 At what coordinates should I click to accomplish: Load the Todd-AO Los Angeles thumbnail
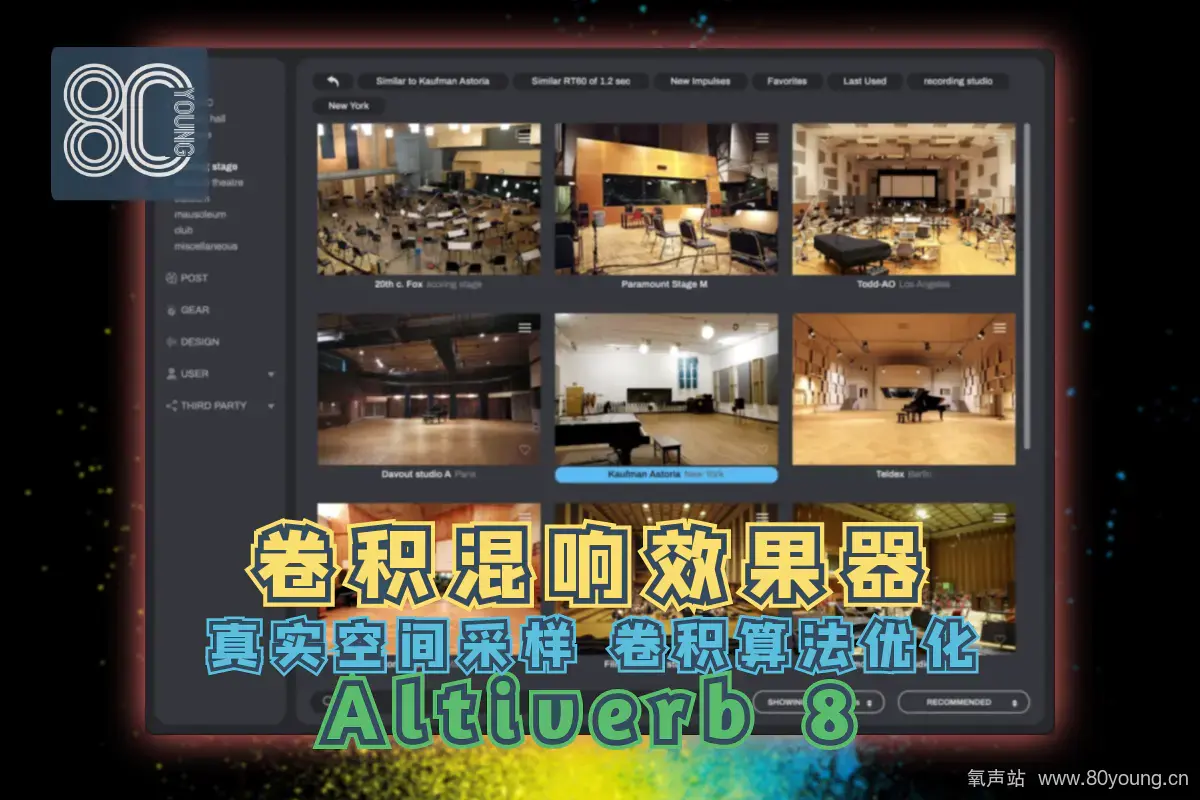pyautogui.click(x=904, y=199)
